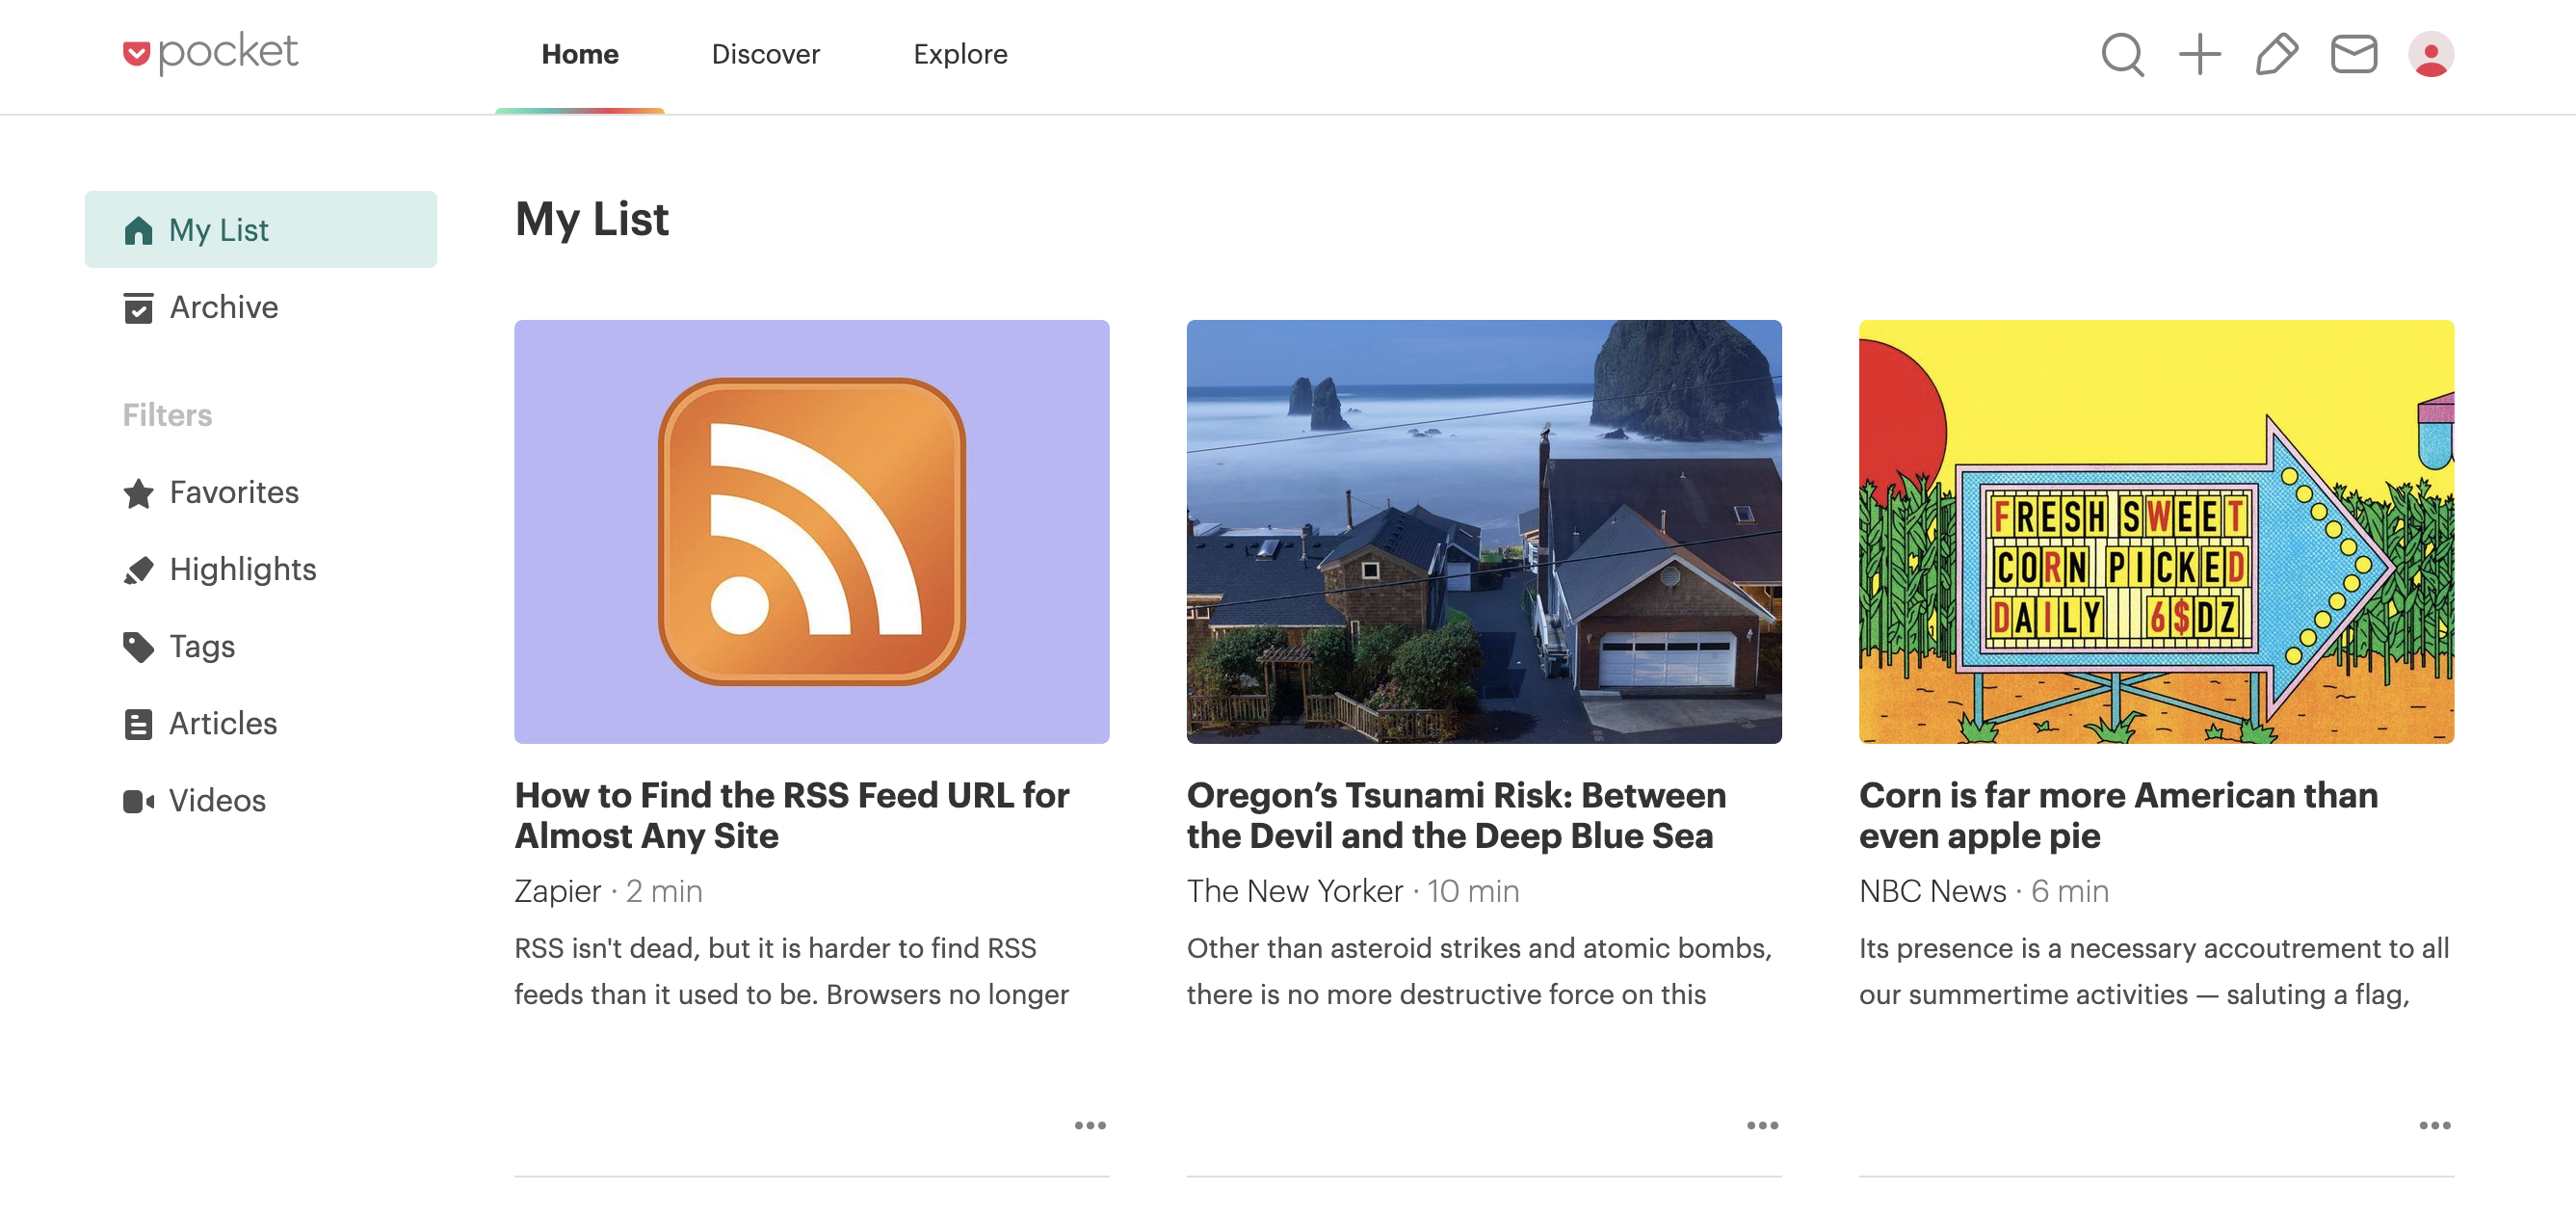Click the Favorites star icon
Screen dimensions: 2576x1218
pyautogui.click(x=138, y=491)
